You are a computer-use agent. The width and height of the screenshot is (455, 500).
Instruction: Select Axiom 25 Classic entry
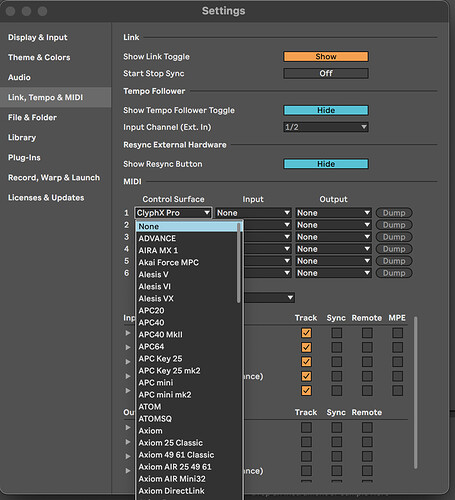(x=187, y=443)
